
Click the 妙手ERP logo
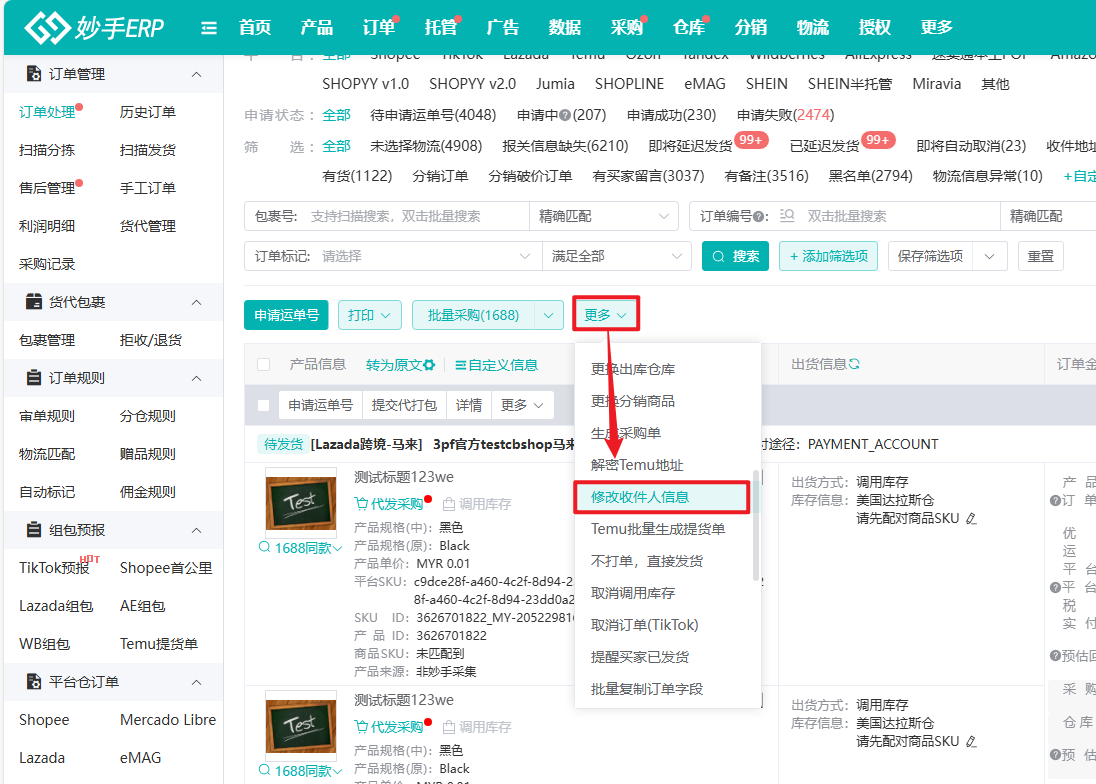click(94, 27)
